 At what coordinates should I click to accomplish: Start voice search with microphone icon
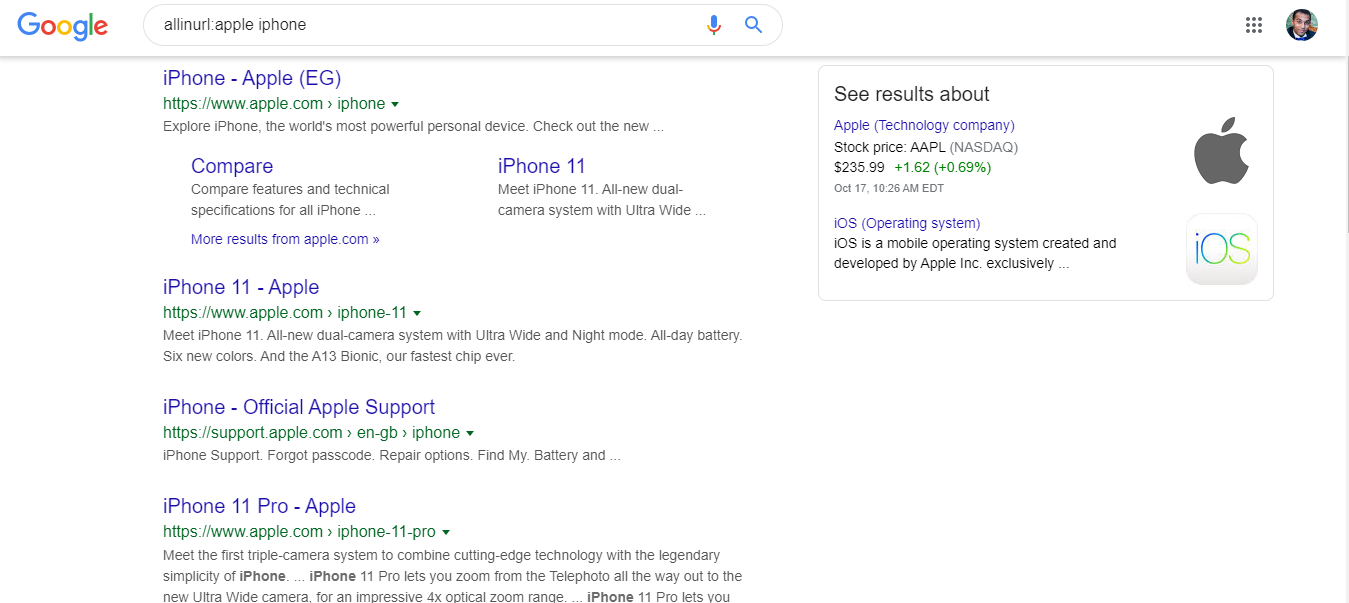pyautogui.click(x=713, y=25)
